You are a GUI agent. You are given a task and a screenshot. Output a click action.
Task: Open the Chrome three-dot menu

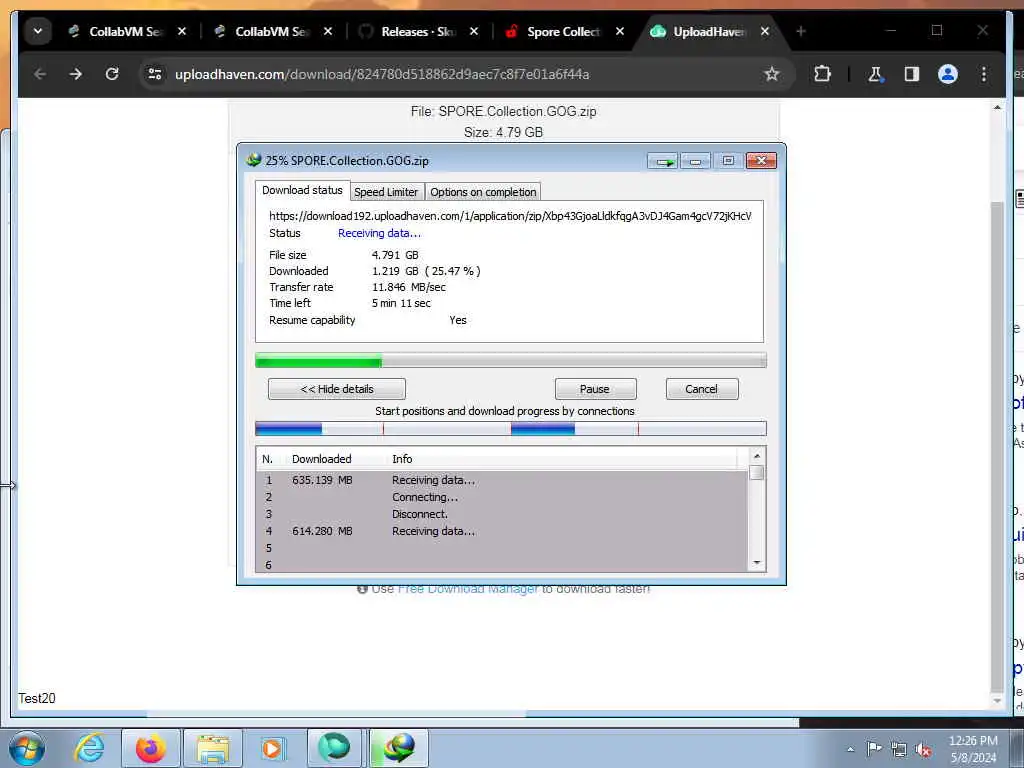pyautogui.click(x=984, y=74)
